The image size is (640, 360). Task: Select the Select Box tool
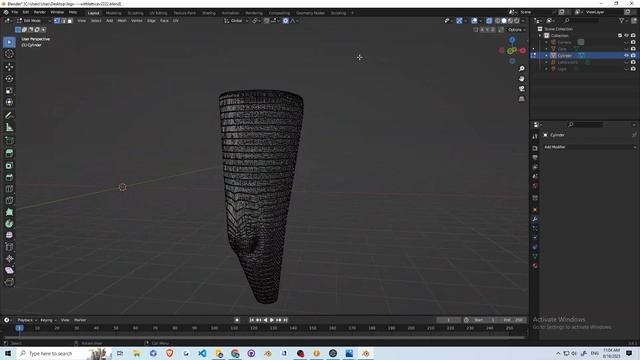pos(9,42)
